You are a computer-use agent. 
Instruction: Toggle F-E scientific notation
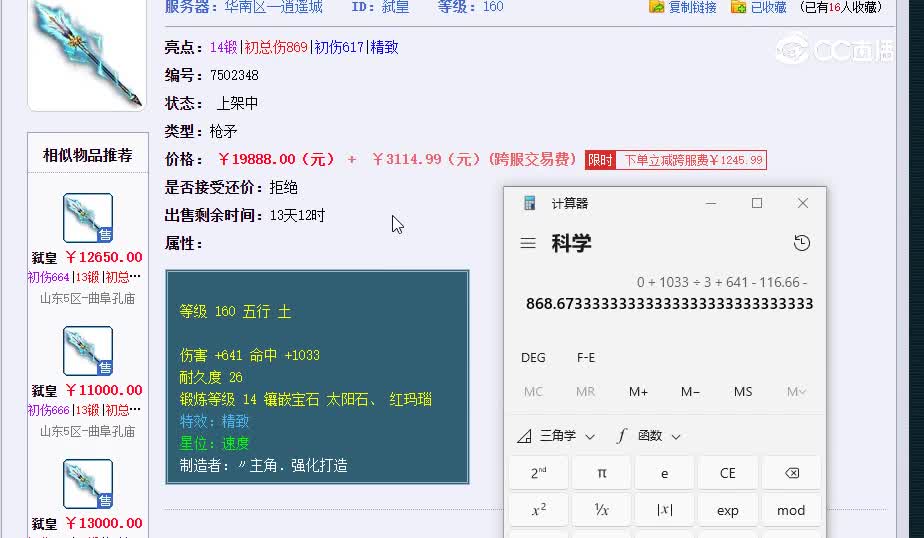coord(586,358)
